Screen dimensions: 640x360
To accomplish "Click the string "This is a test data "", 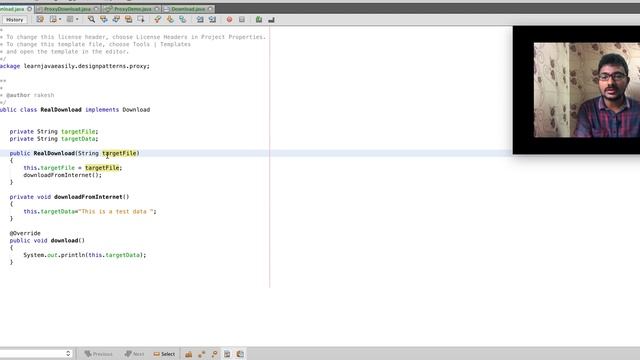I will coord(116,211).
